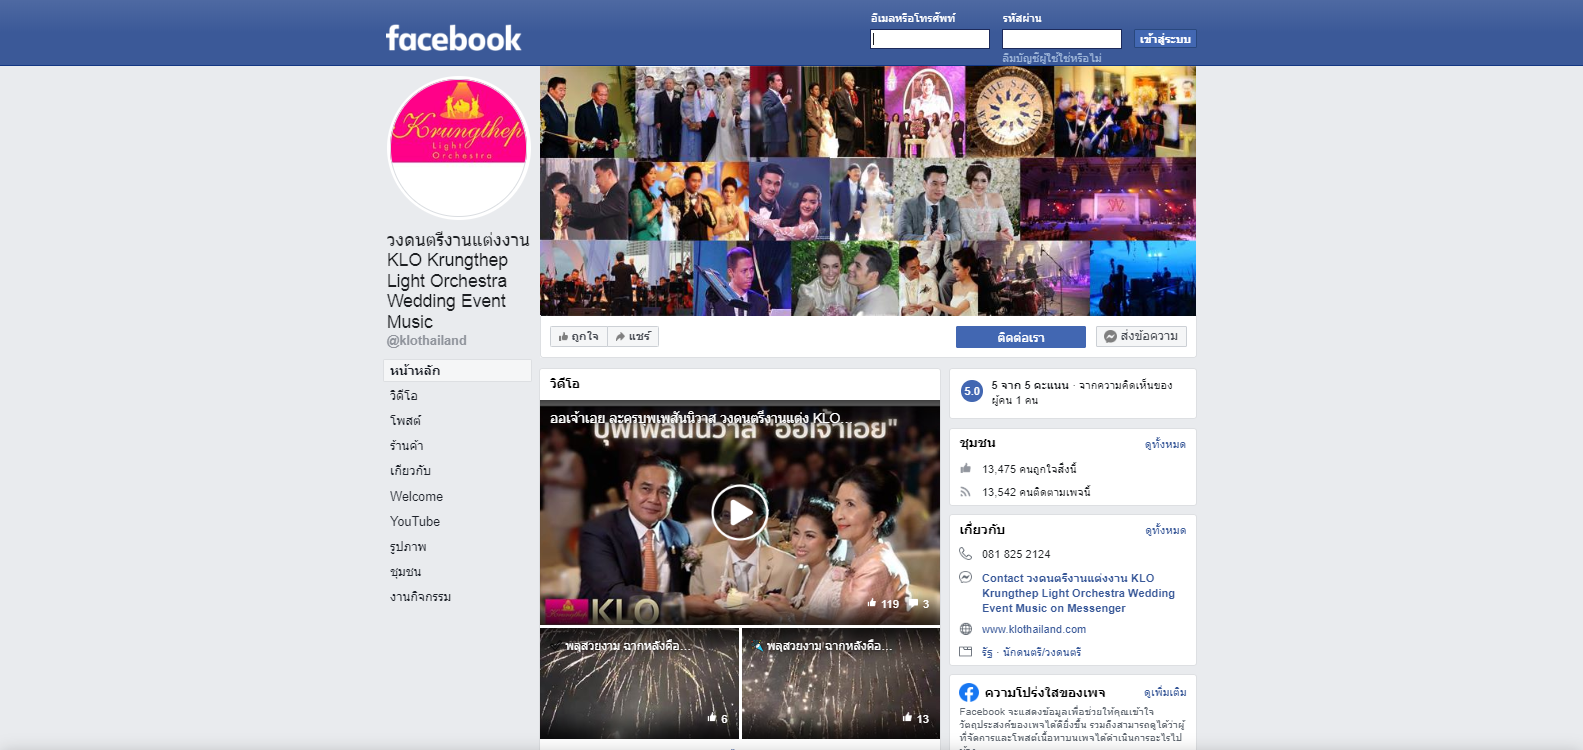Click ดูทั้งหมด in the ชุมชน panel
1583x750 pixels.
coord(1165,444)
